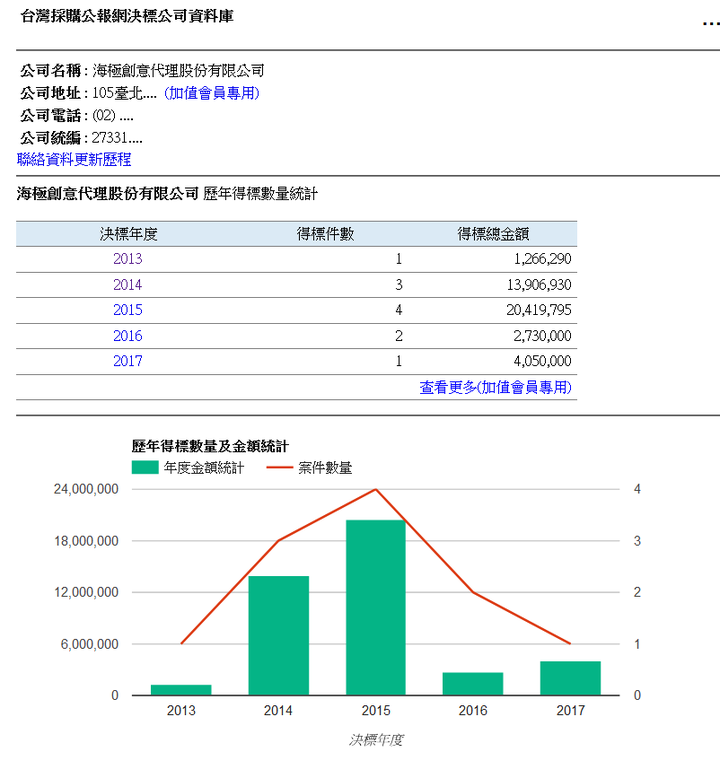720x778 pixels.
Task: Click the 18,000,000 axis label
Action: (x=86, y=541)
